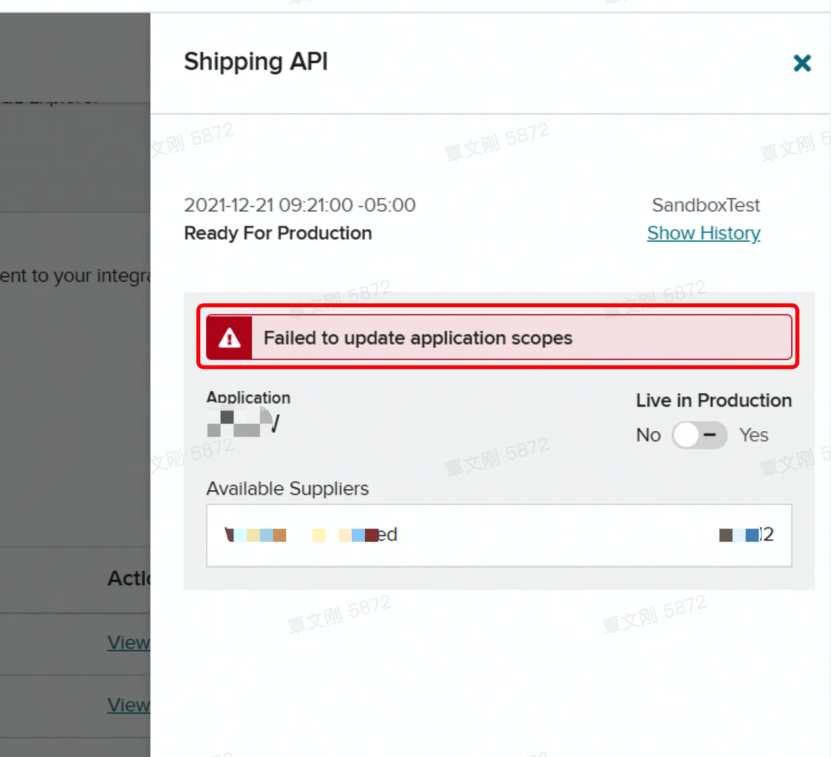Viewport: 831px width, 757px height.
Task: Click the 2021-12-21 09:21:00 timestamp
Action: click(300, 205)
